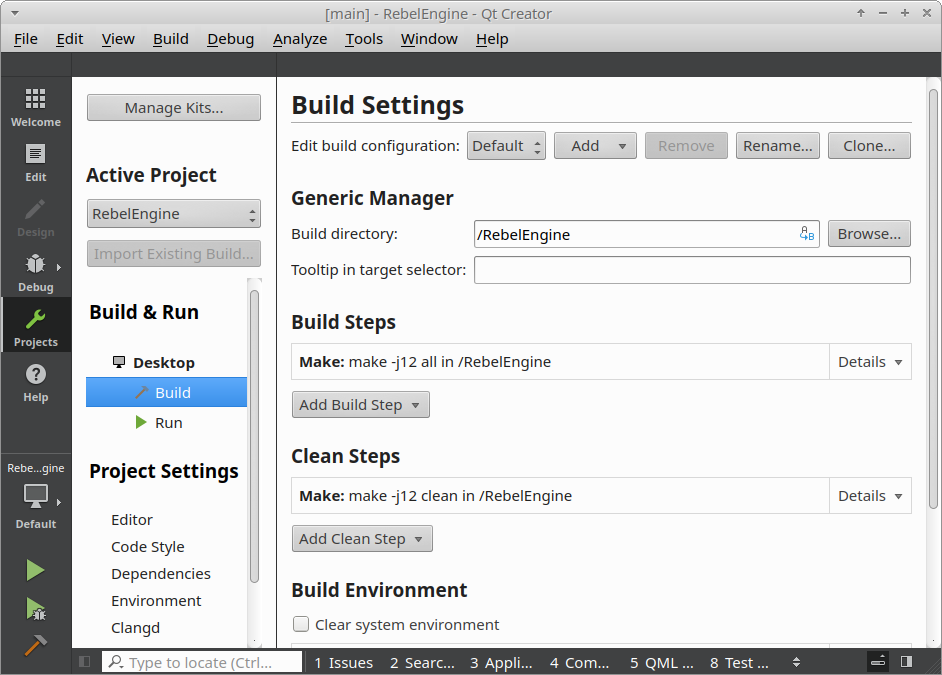This screenshot has width=942, height=675.
Task: Open the Default build configuration dropdown
Action: tap(506, 145)
